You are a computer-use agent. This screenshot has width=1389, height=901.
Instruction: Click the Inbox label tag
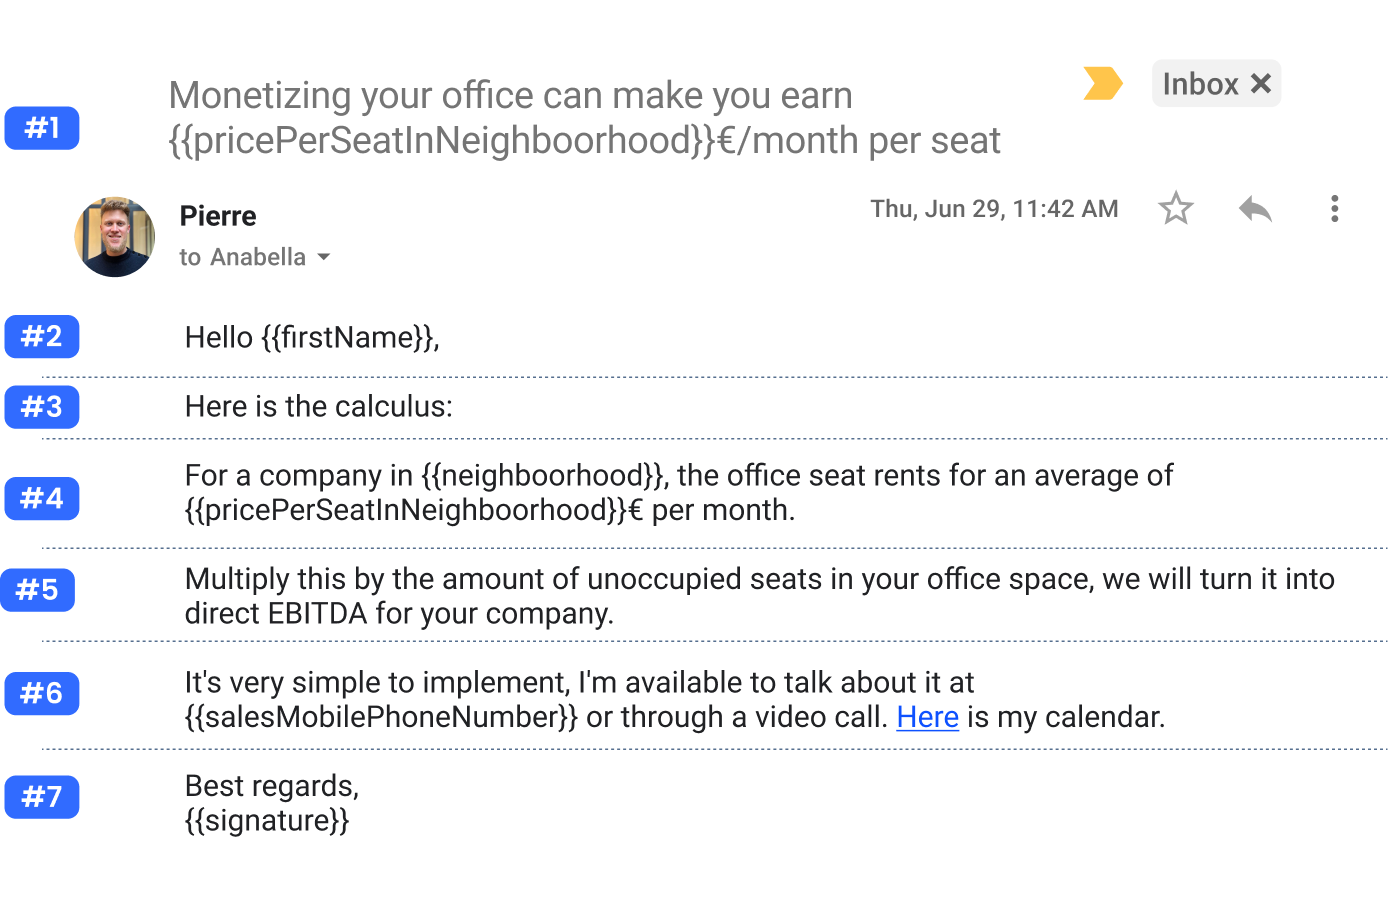[1200, 84]
